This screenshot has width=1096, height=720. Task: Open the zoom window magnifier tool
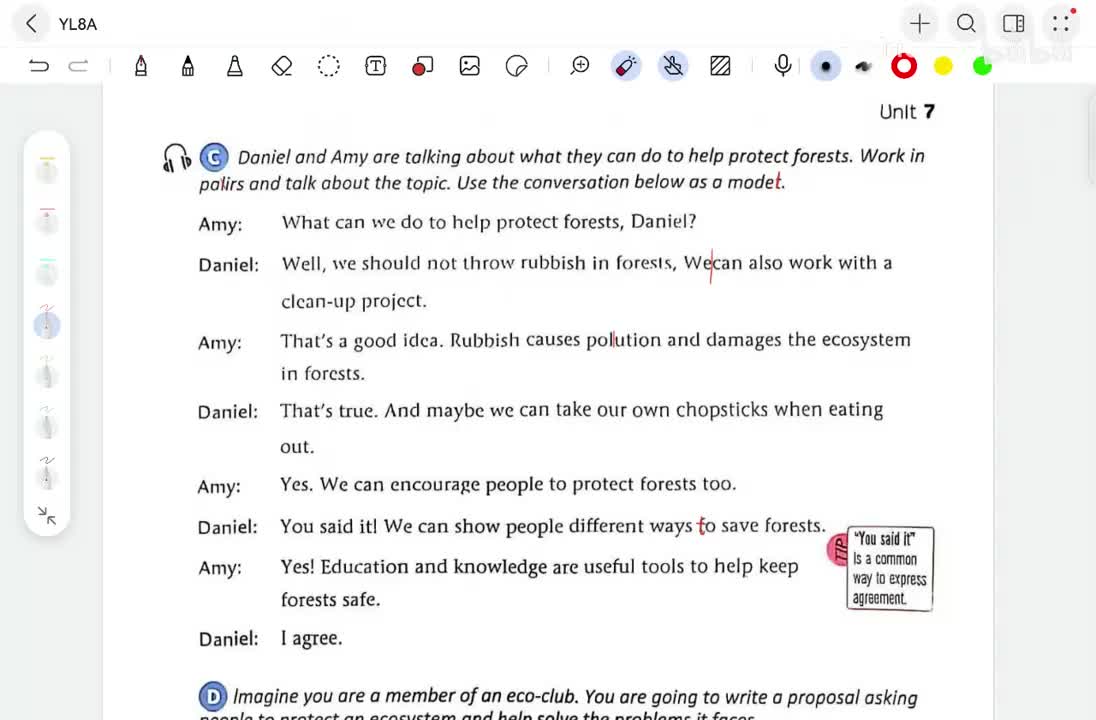579,66
